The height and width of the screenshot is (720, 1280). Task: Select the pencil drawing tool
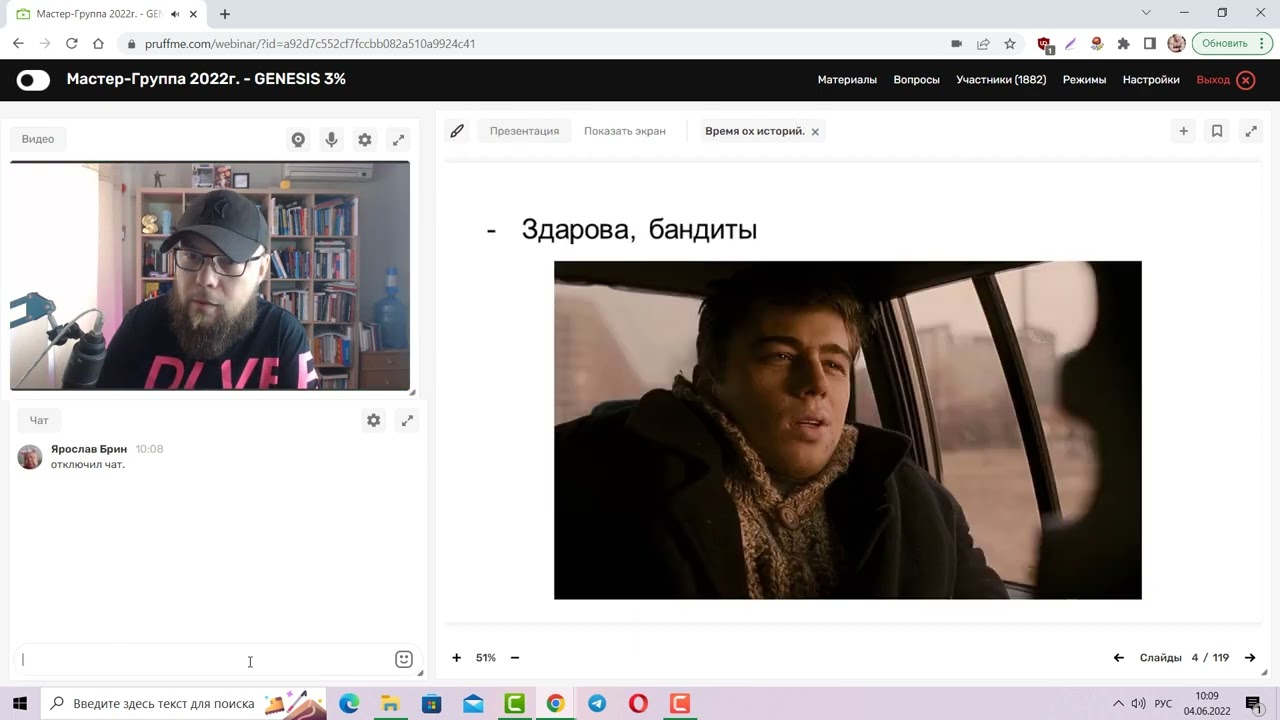(457, 131)
